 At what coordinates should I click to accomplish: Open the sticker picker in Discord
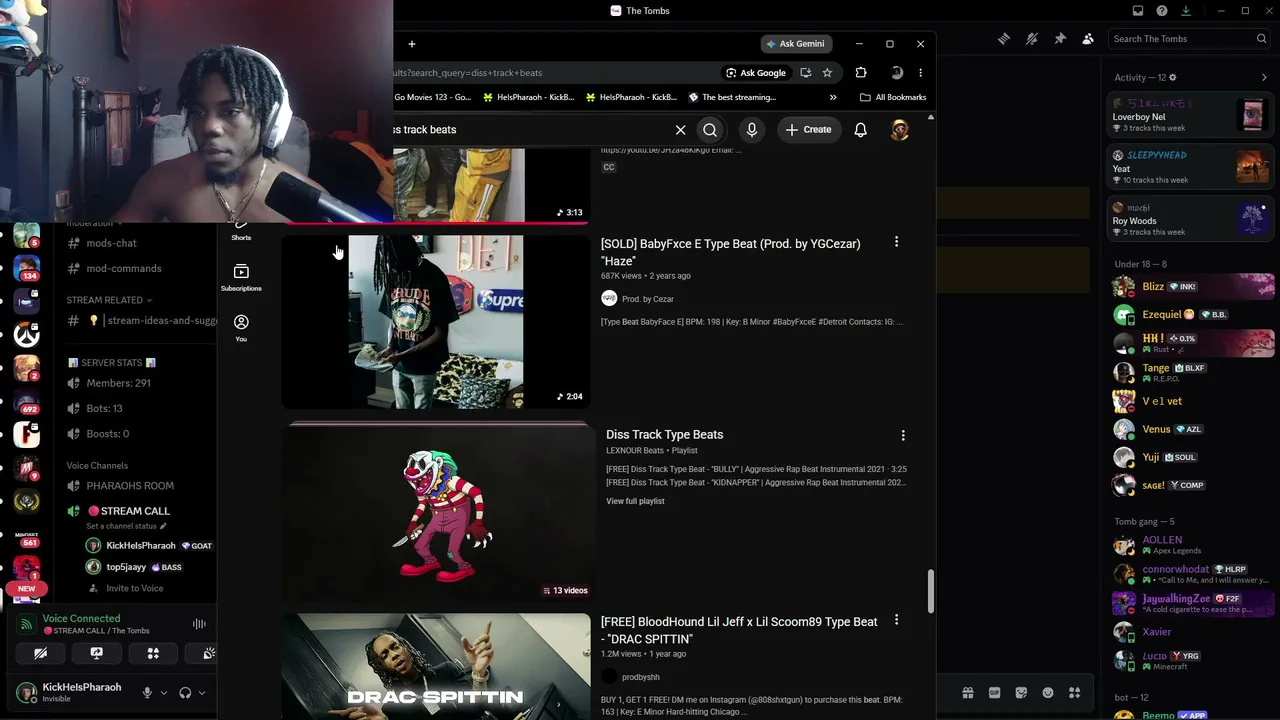pos(1021,693)
